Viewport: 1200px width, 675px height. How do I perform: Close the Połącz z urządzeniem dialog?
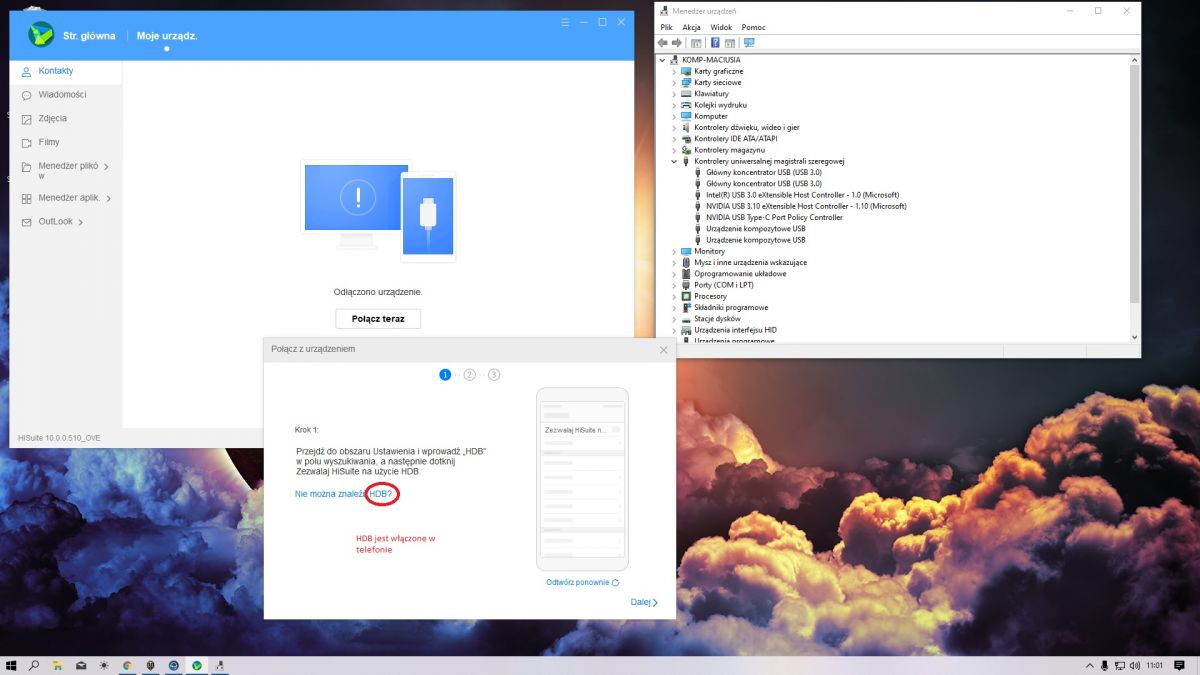pos(664,349)
